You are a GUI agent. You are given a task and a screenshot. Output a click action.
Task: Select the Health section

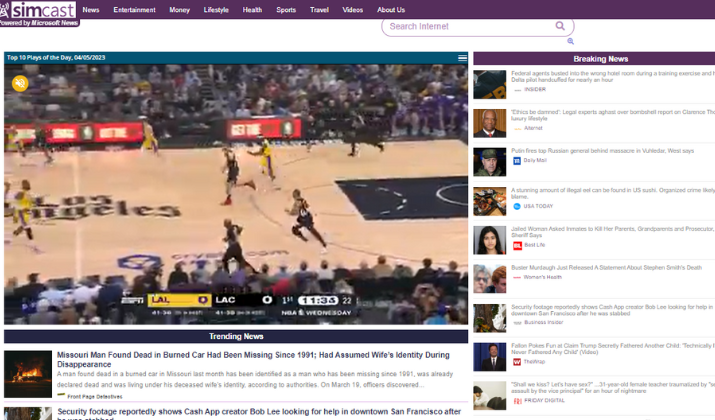[x=252, y=10]
